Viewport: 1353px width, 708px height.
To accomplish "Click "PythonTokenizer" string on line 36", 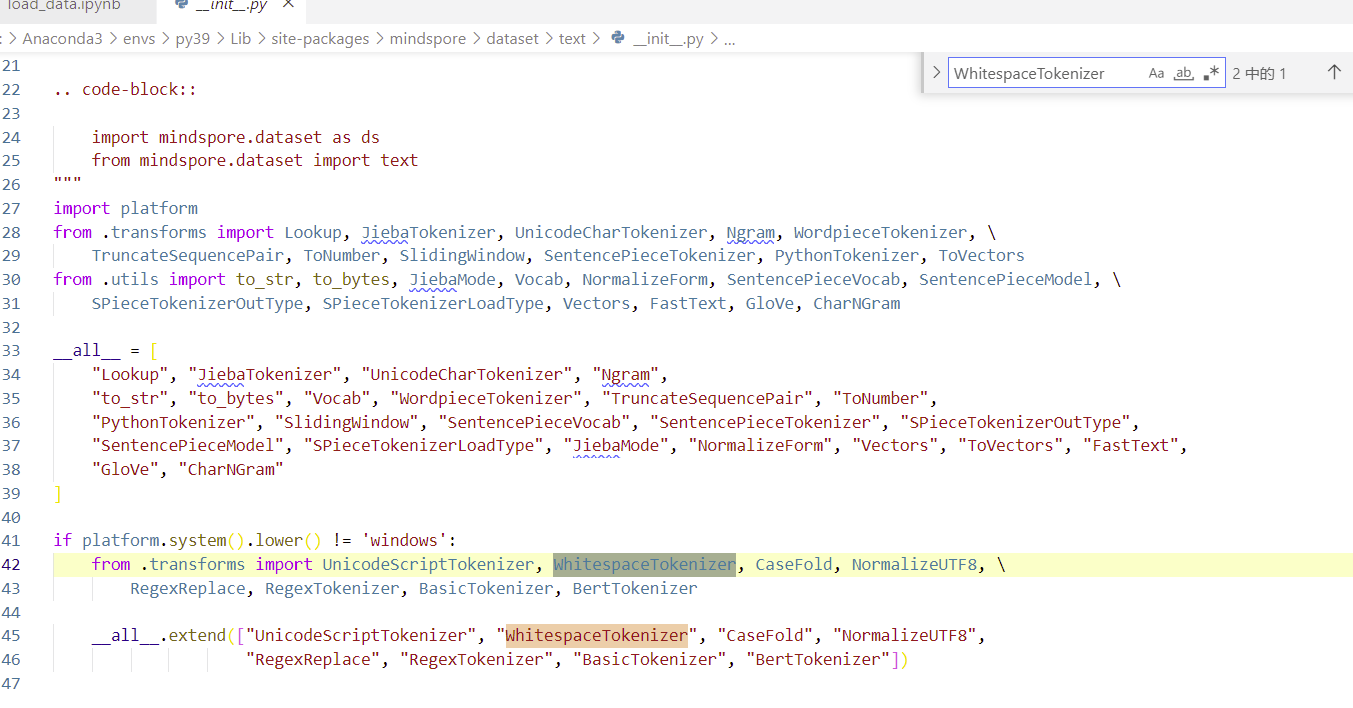I will (174, 422).
